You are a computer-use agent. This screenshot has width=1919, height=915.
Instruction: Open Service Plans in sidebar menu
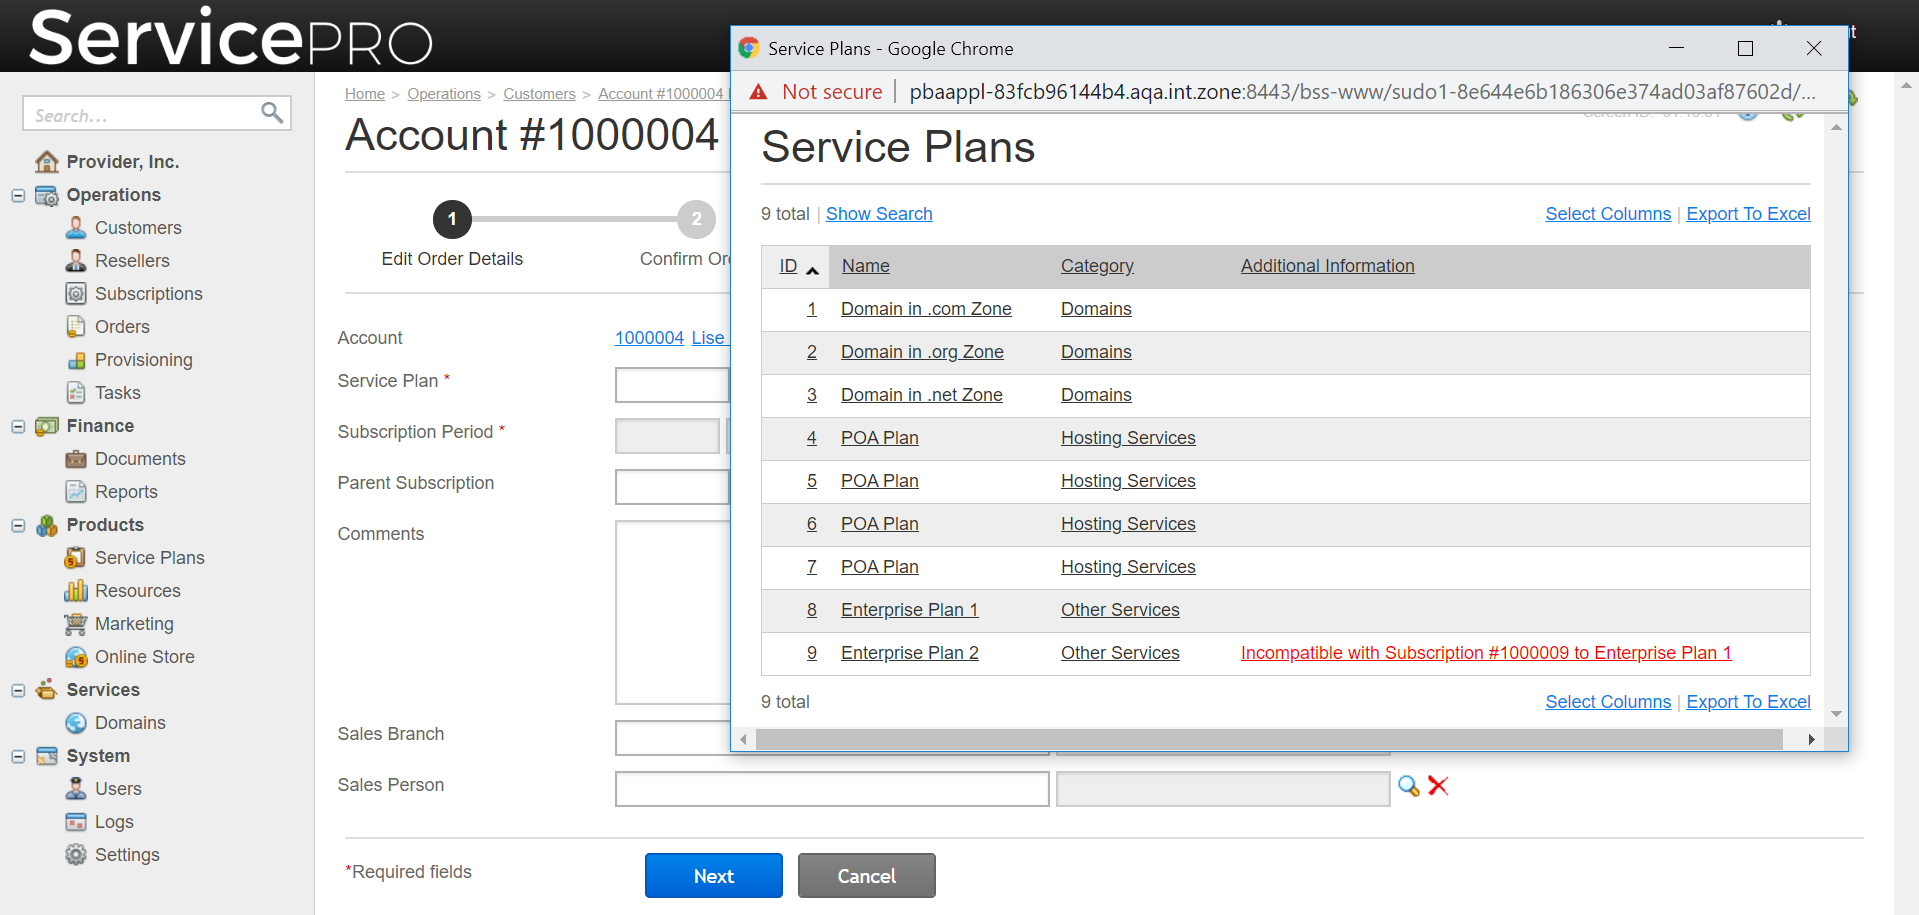click(x=149, y=558)
